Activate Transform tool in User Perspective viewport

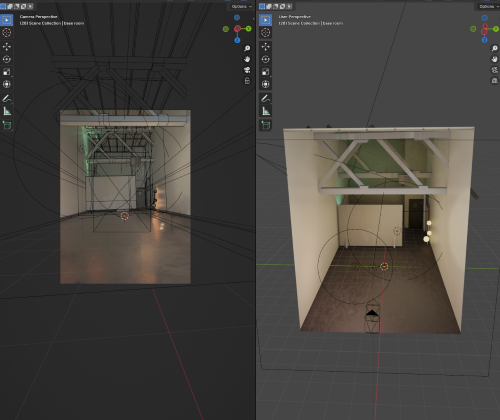(x=265, y=84)
